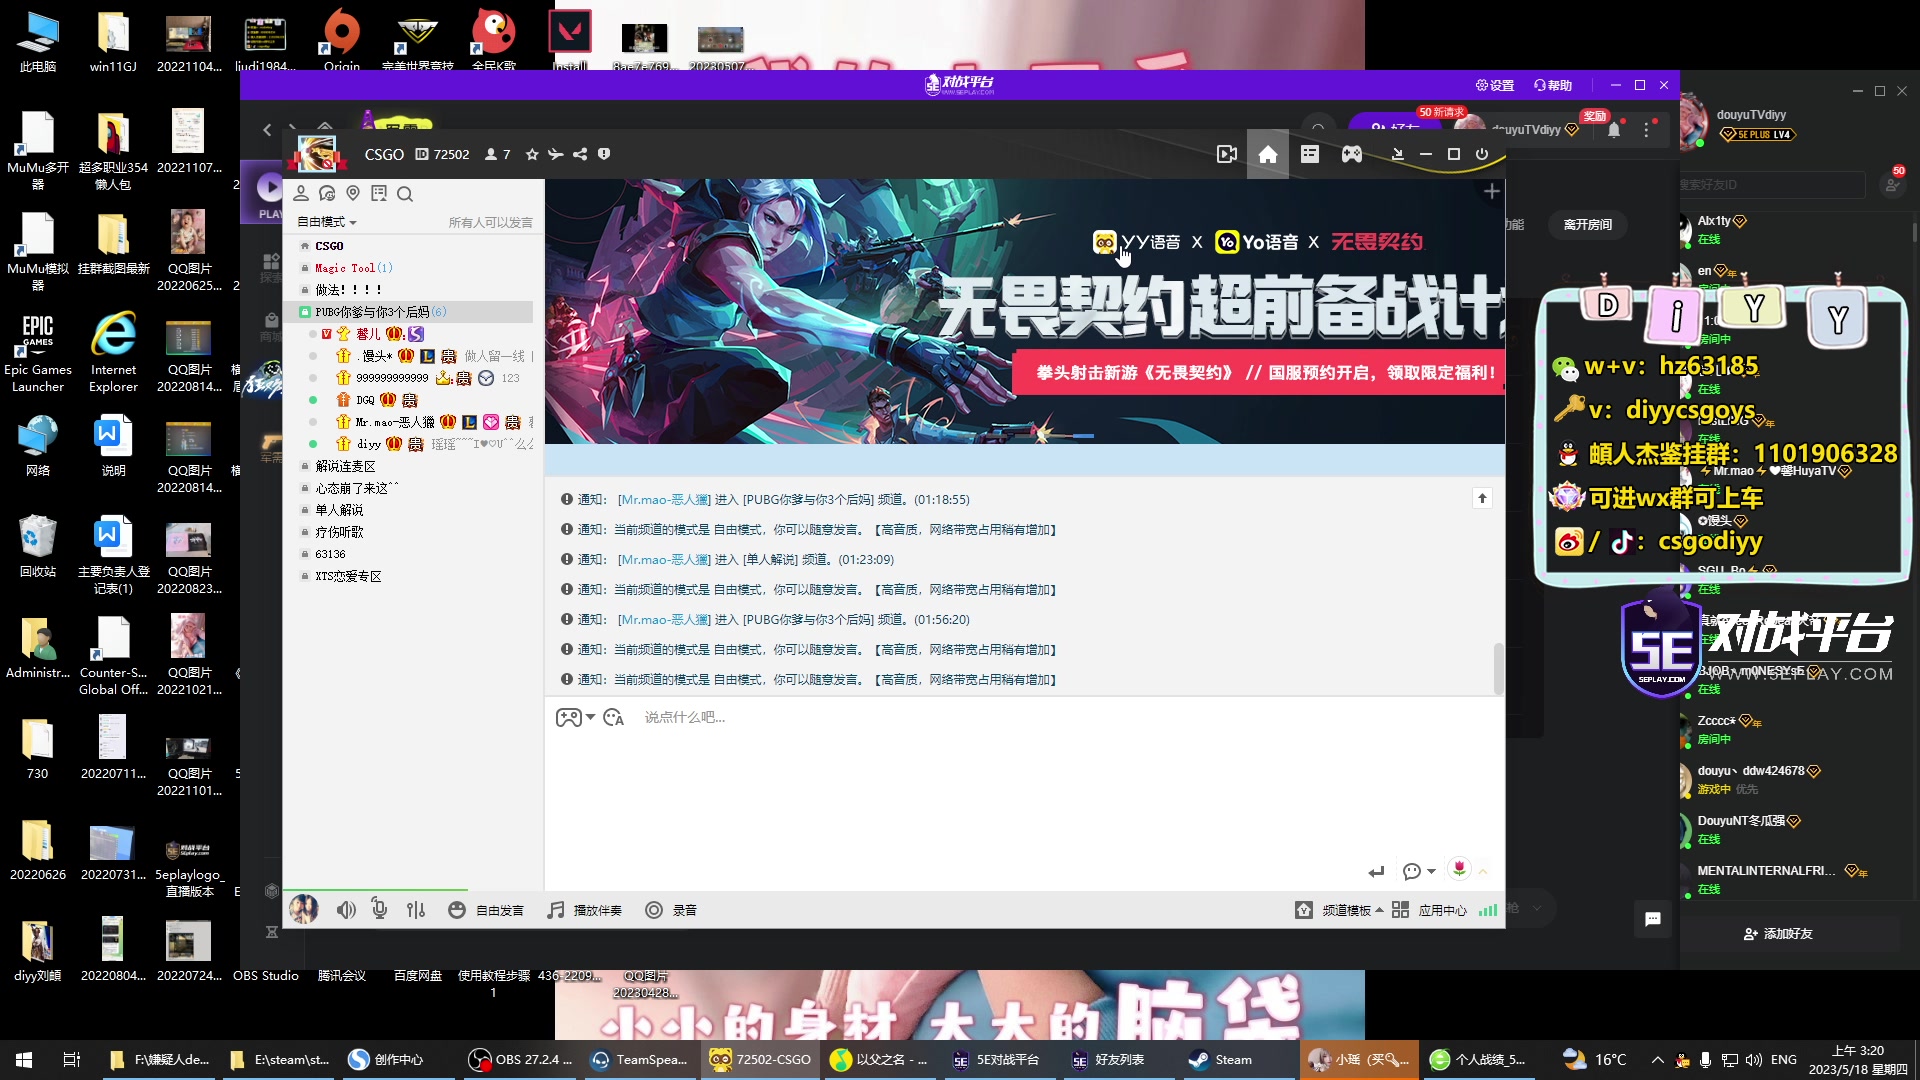Click the location pin icon above channel tree

click(353, 193)
